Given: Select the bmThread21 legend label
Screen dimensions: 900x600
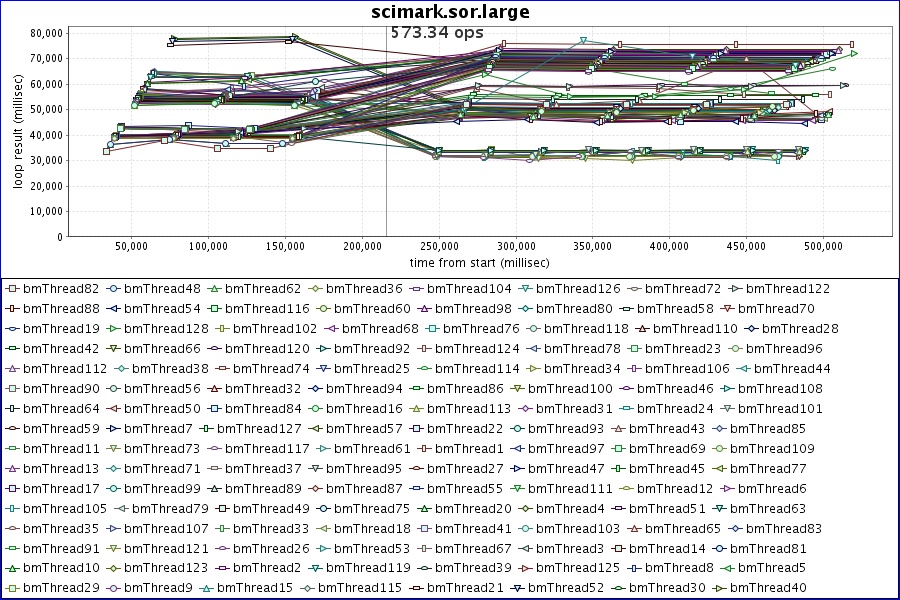Looking at the screenshot, I should (465, 588).
